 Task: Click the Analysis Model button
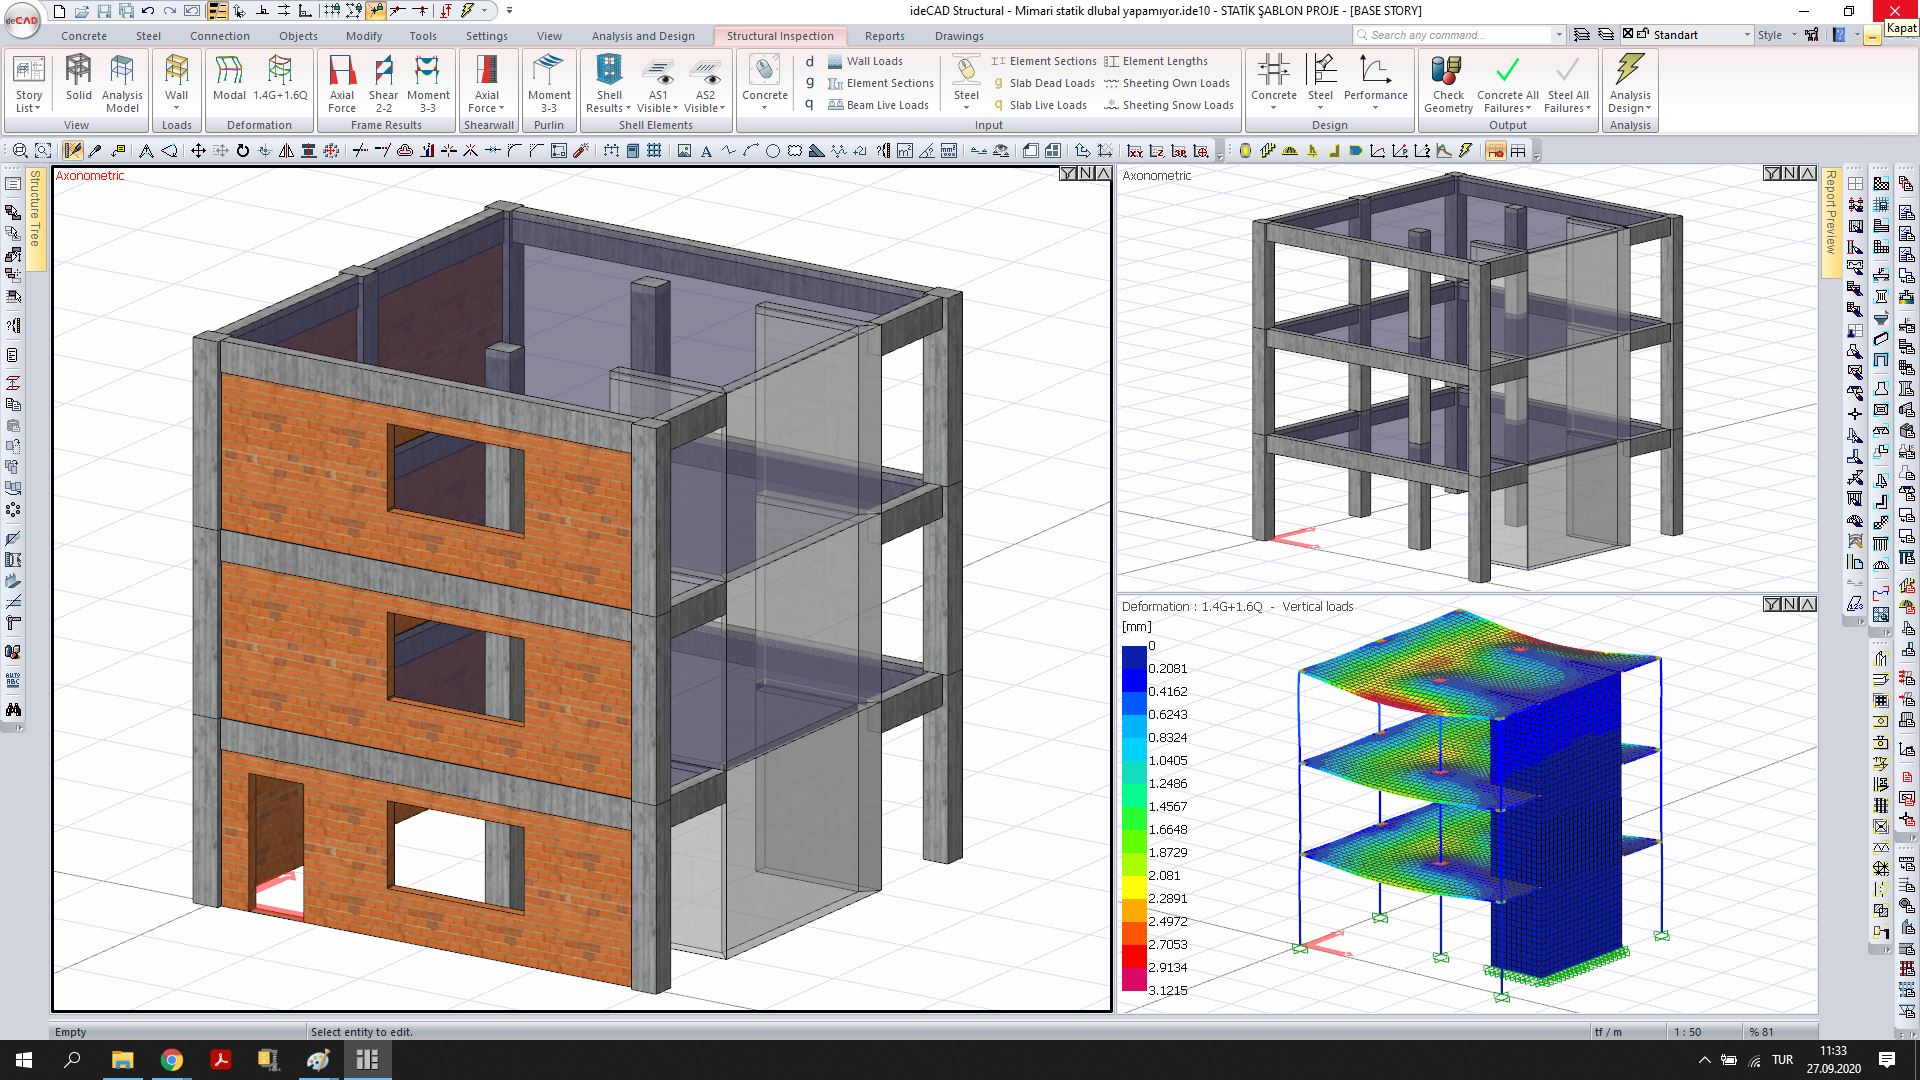pyautogui.click(x=121, y=84)
